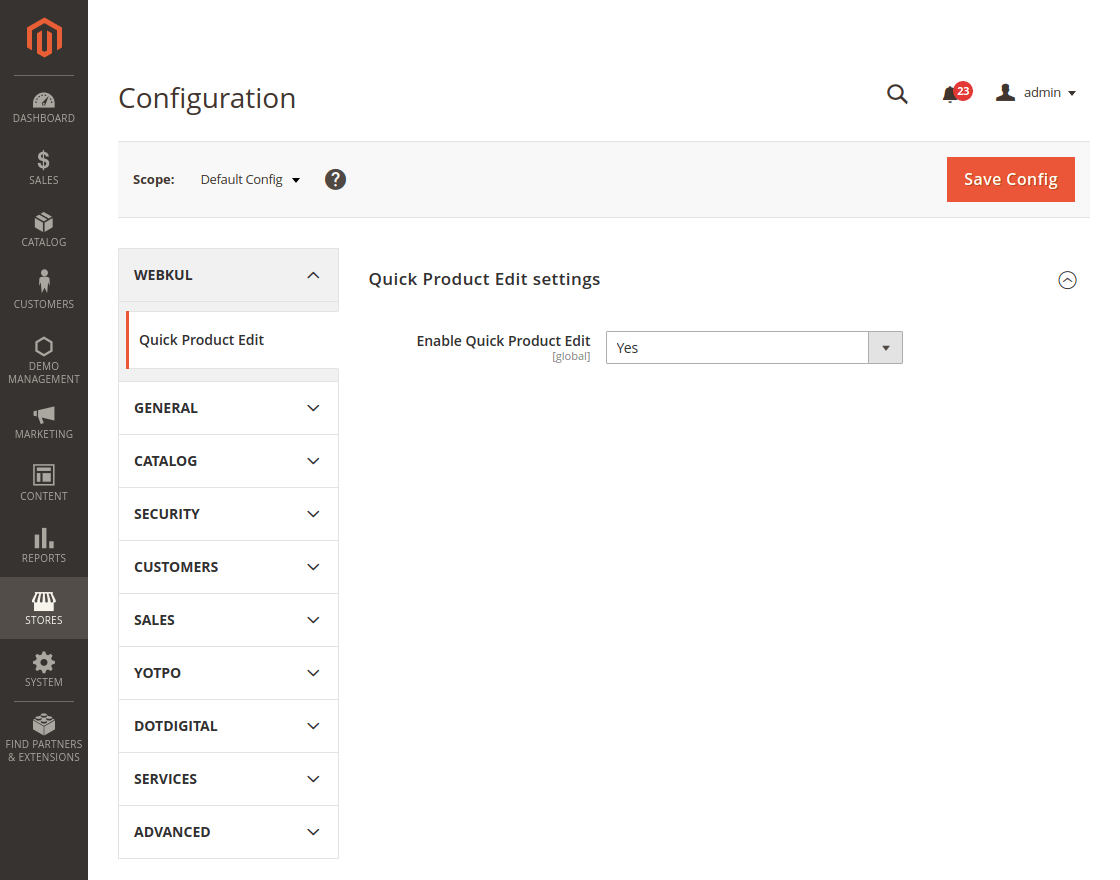The image size is (1120, 880).
Task: Collapse the WEBKUL config tab
Action: point(229,275)
